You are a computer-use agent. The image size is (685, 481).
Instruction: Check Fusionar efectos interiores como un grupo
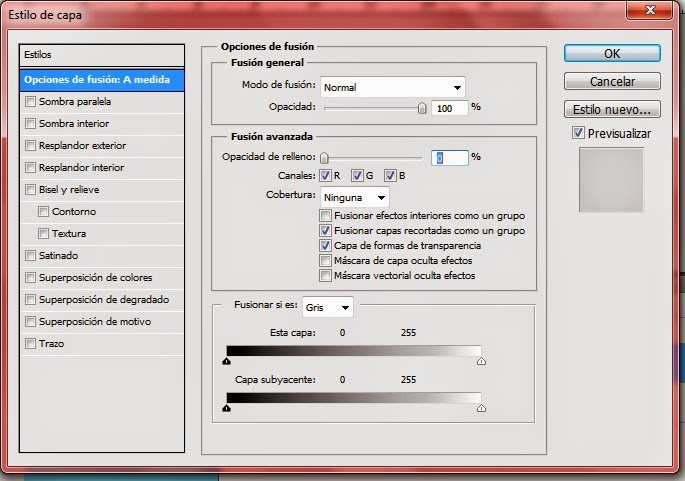pos(325,215)
